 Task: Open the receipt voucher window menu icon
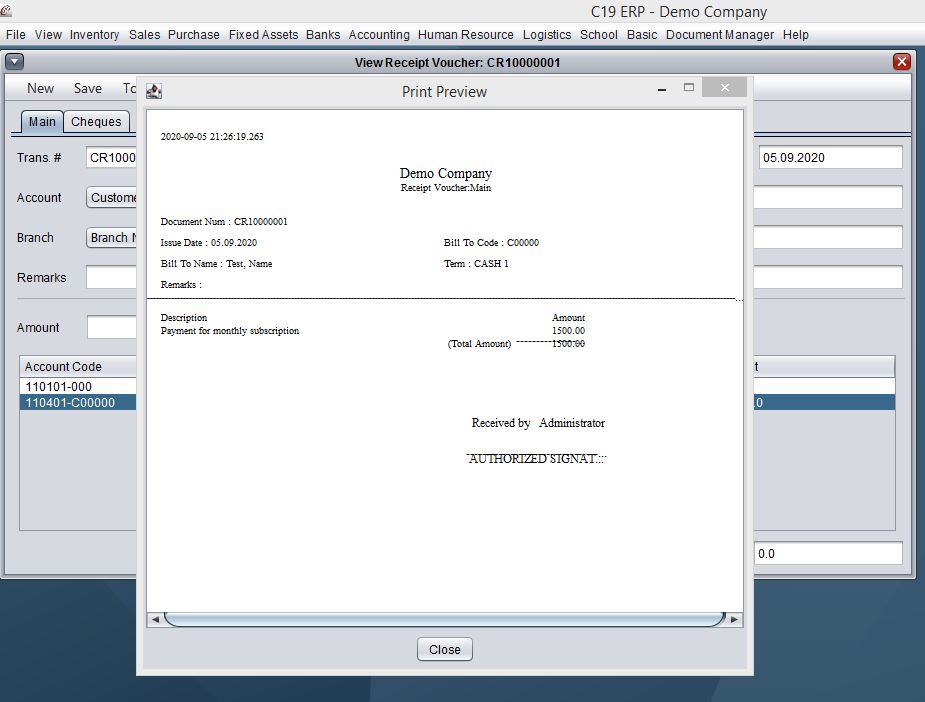point(14,62)
